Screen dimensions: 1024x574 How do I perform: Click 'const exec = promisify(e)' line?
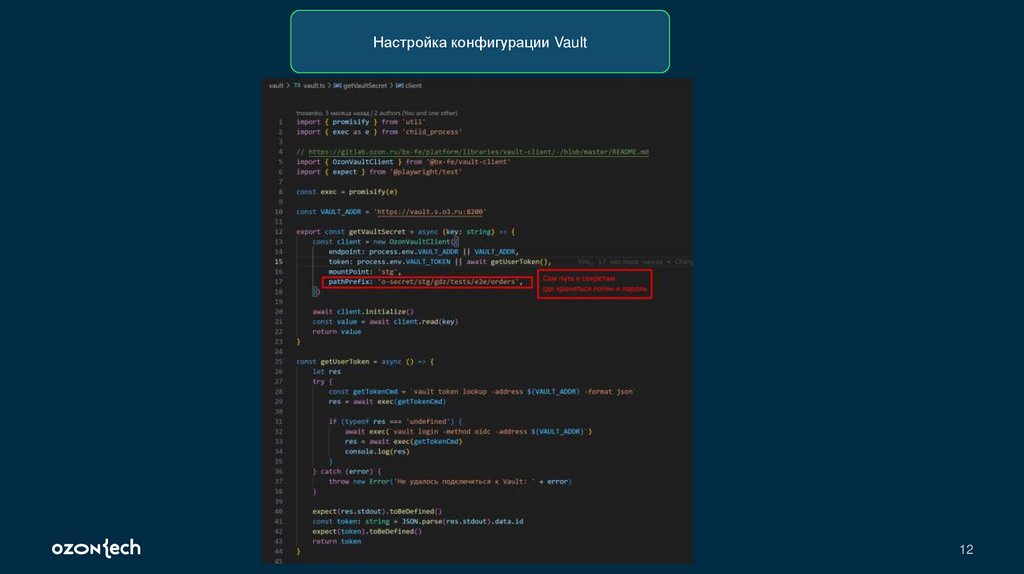pos(347,192)
